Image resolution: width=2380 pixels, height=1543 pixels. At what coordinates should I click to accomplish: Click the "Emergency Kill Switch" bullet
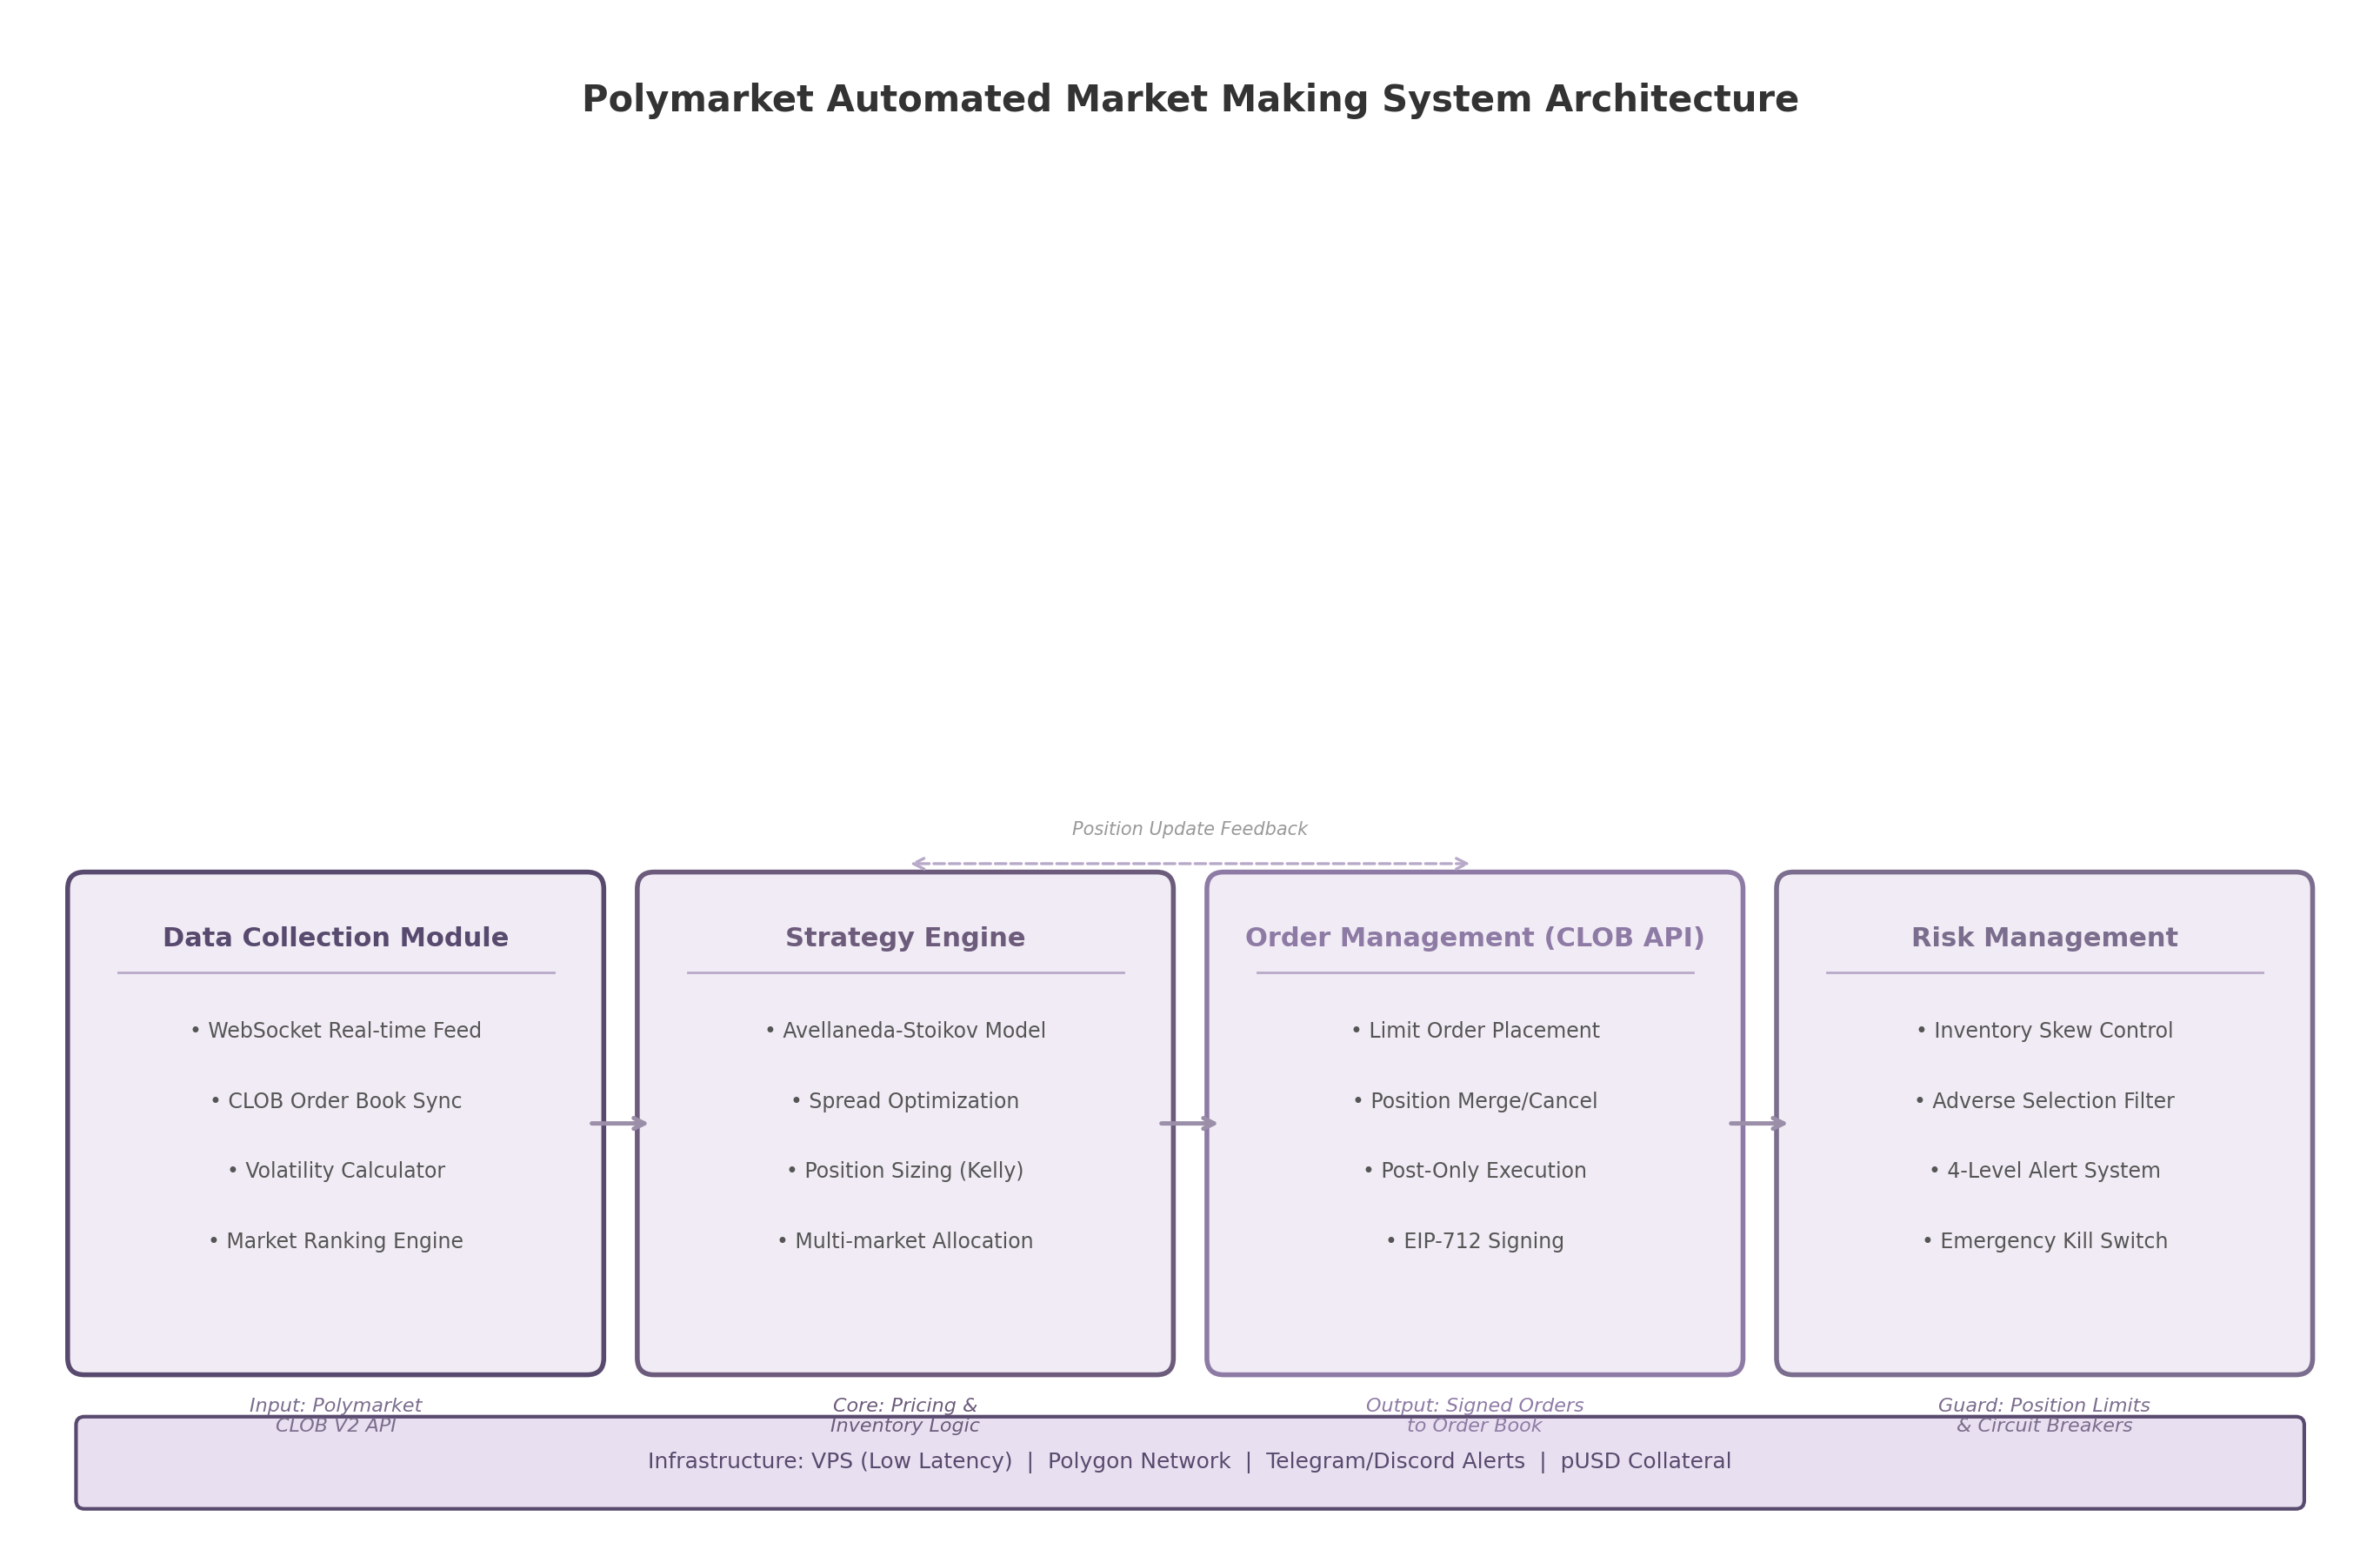click(2044, 1241)
